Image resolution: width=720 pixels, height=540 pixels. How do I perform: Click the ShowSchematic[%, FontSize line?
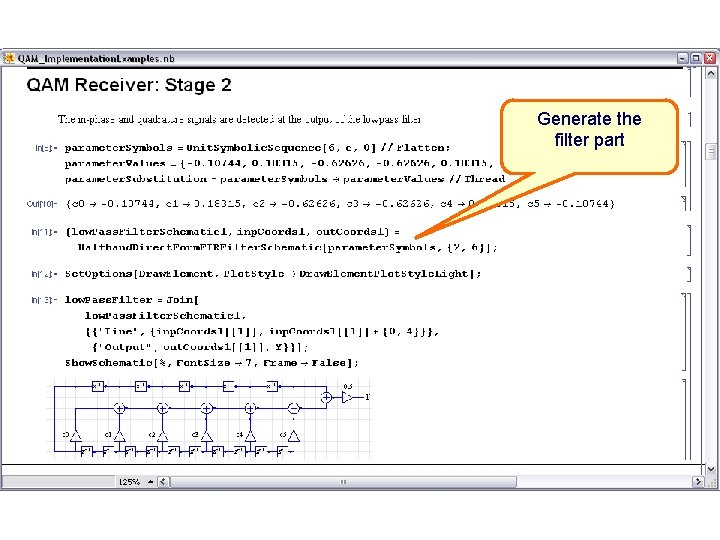click(x=211, y=363)
